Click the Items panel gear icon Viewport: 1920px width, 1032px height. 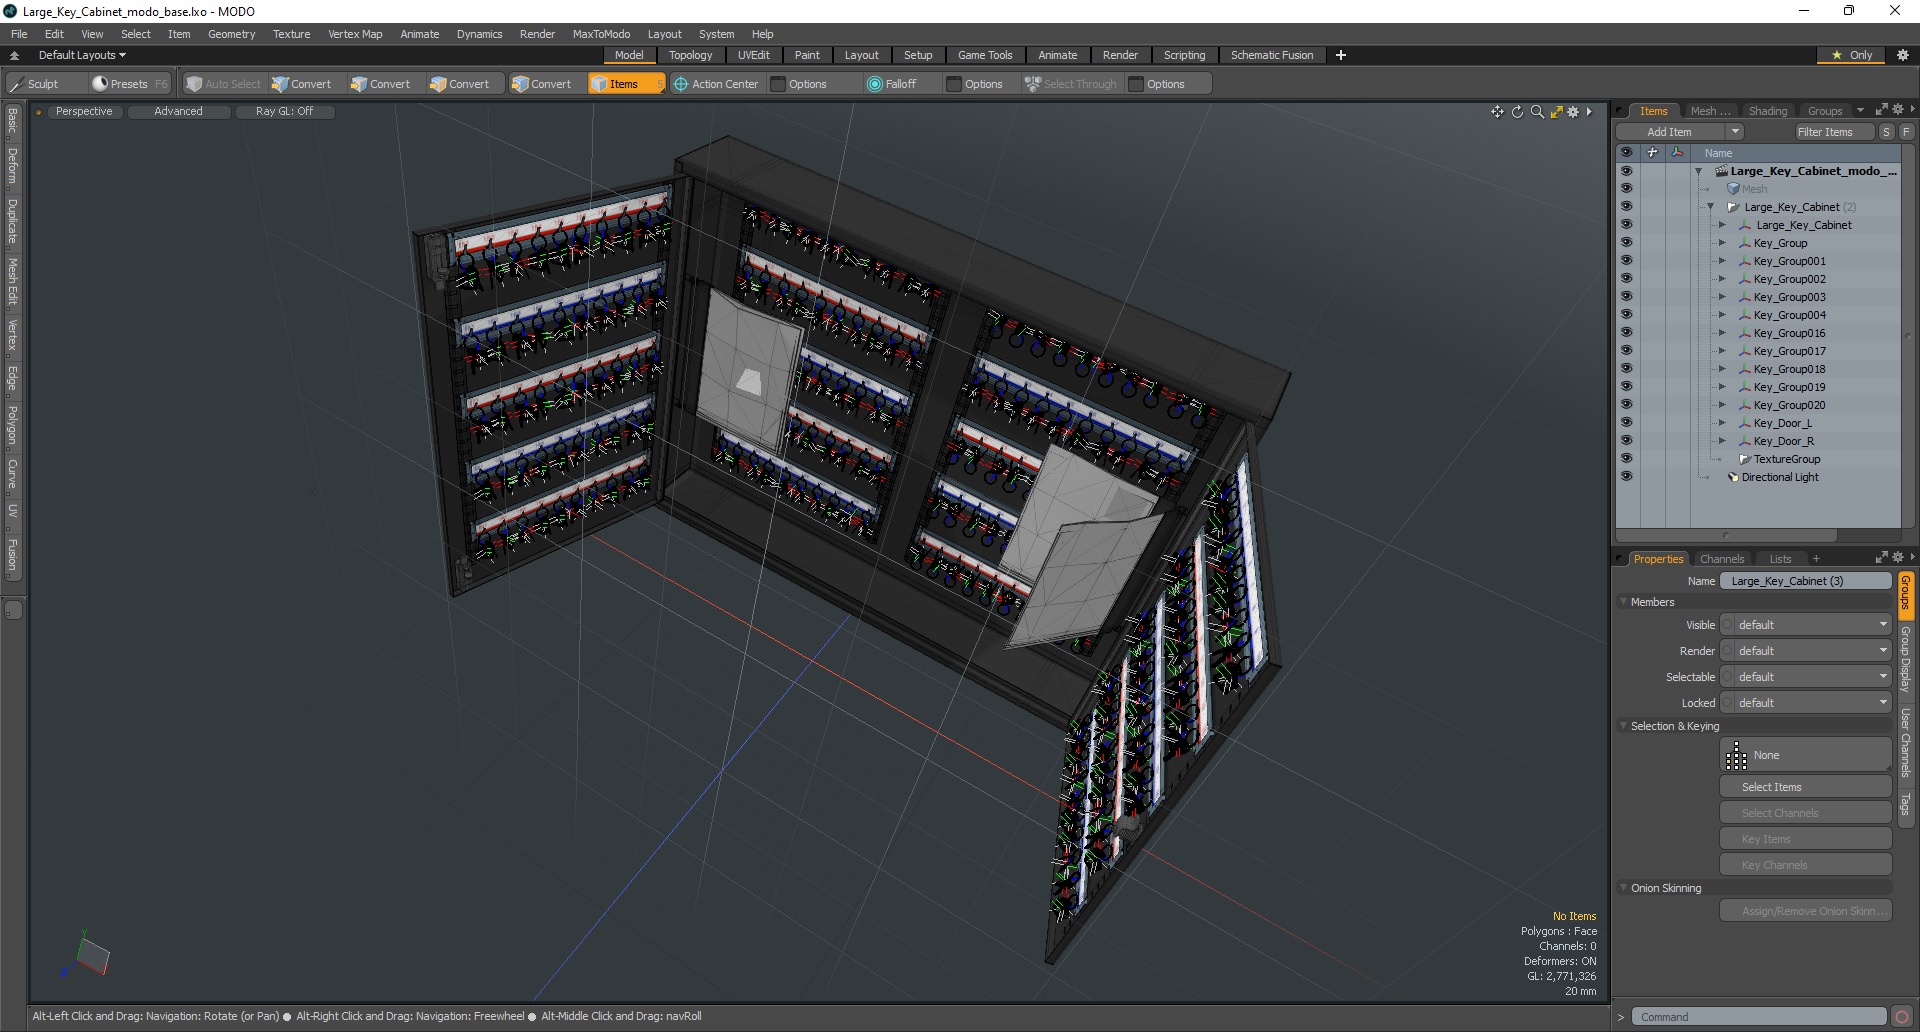(1898, 110)
